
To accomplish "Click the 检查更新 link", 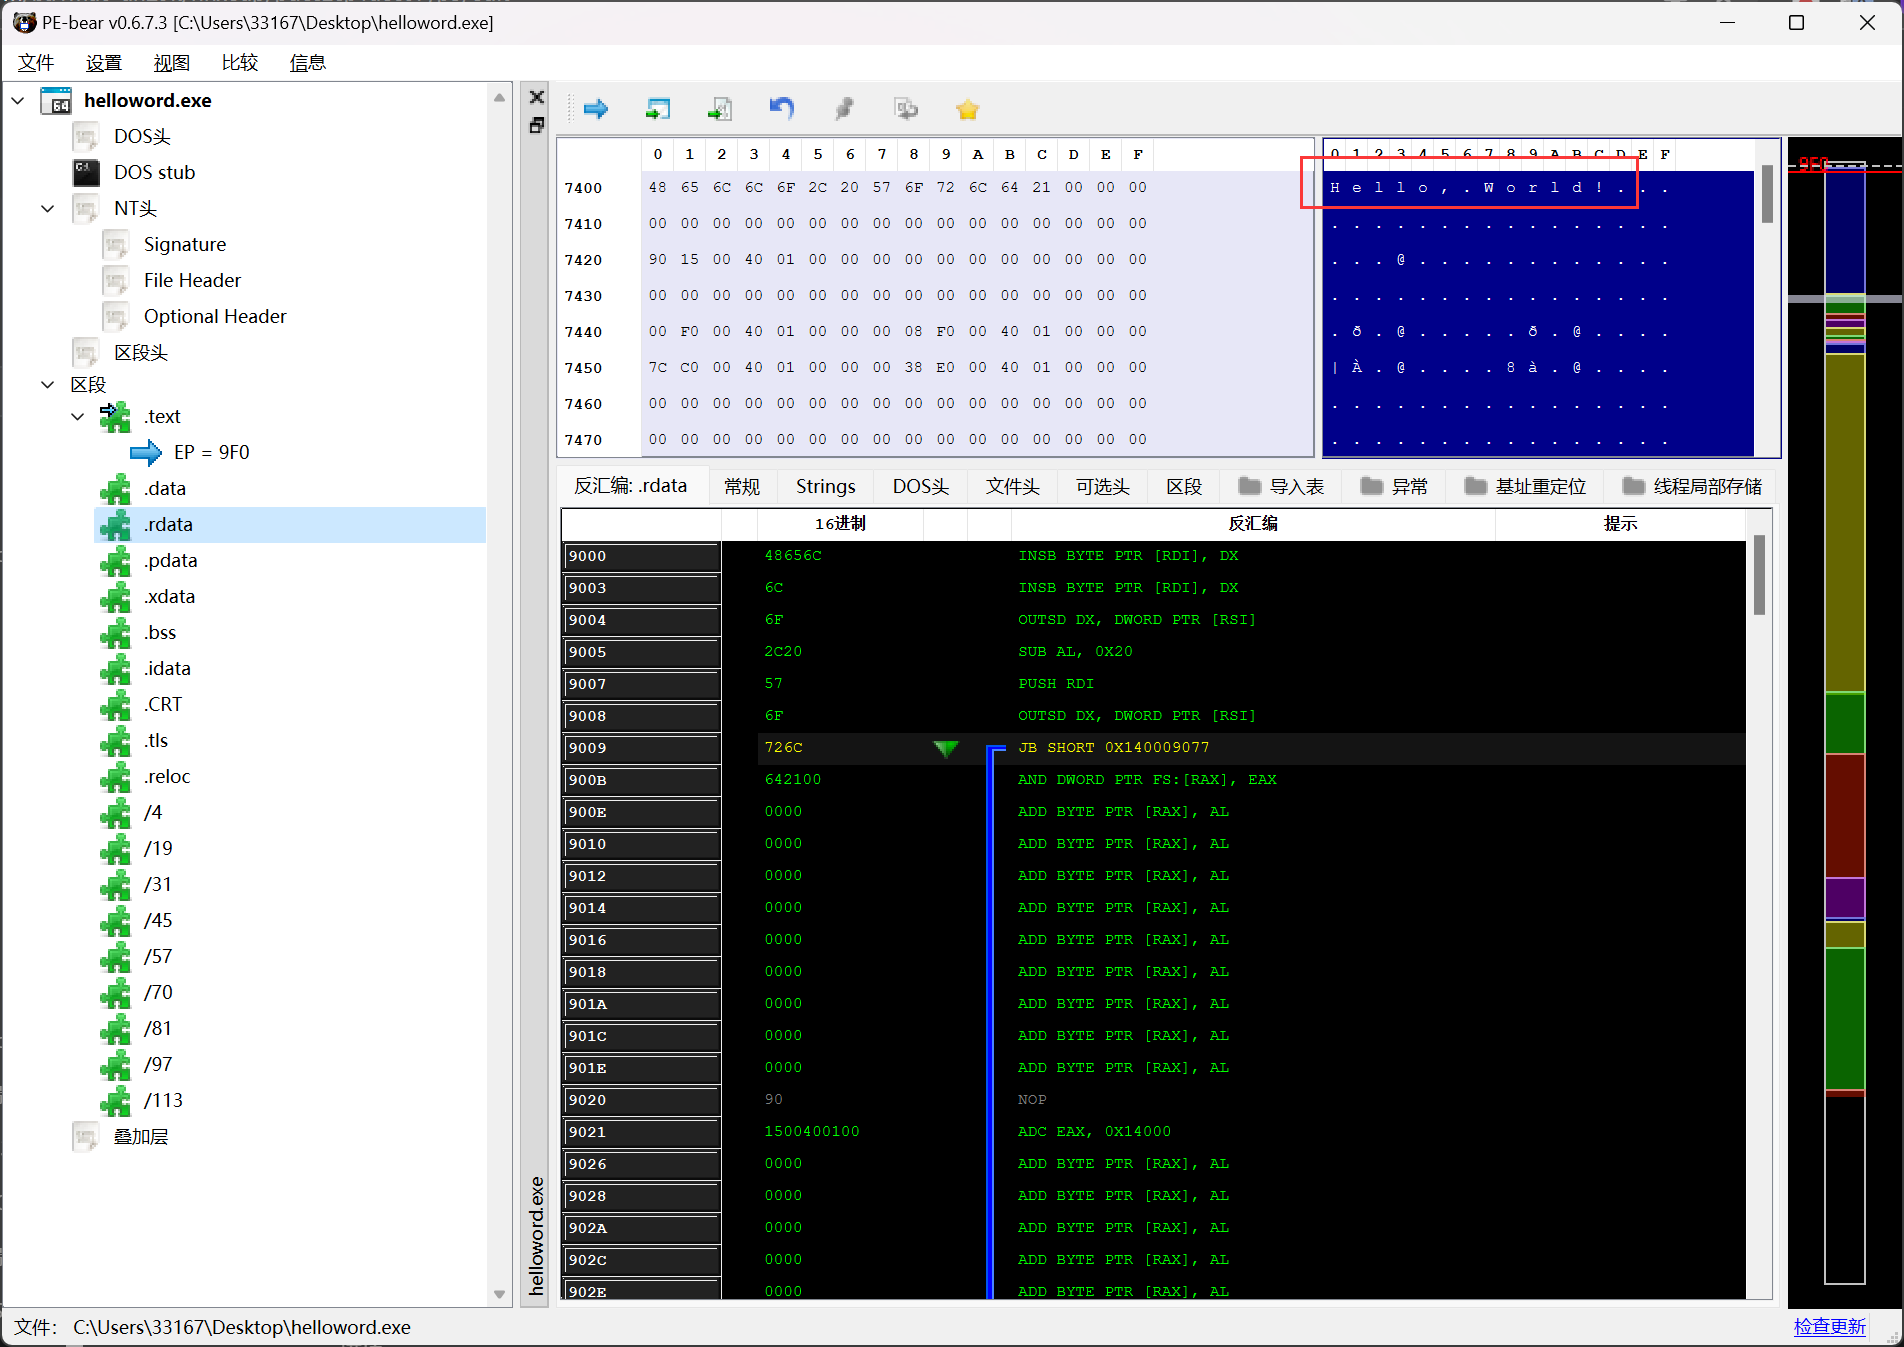I will point(1829,1326).
